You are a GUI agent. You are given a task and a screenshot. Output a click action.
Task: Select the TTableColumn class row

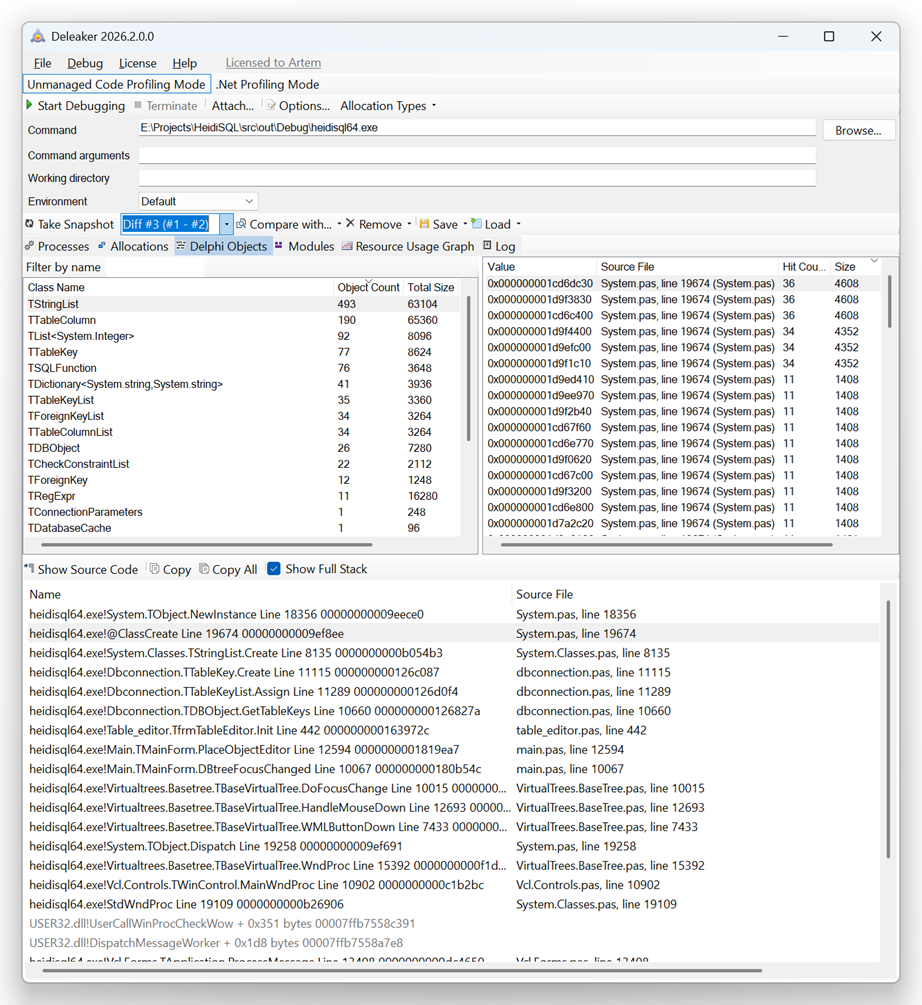(x=242, y=320)
